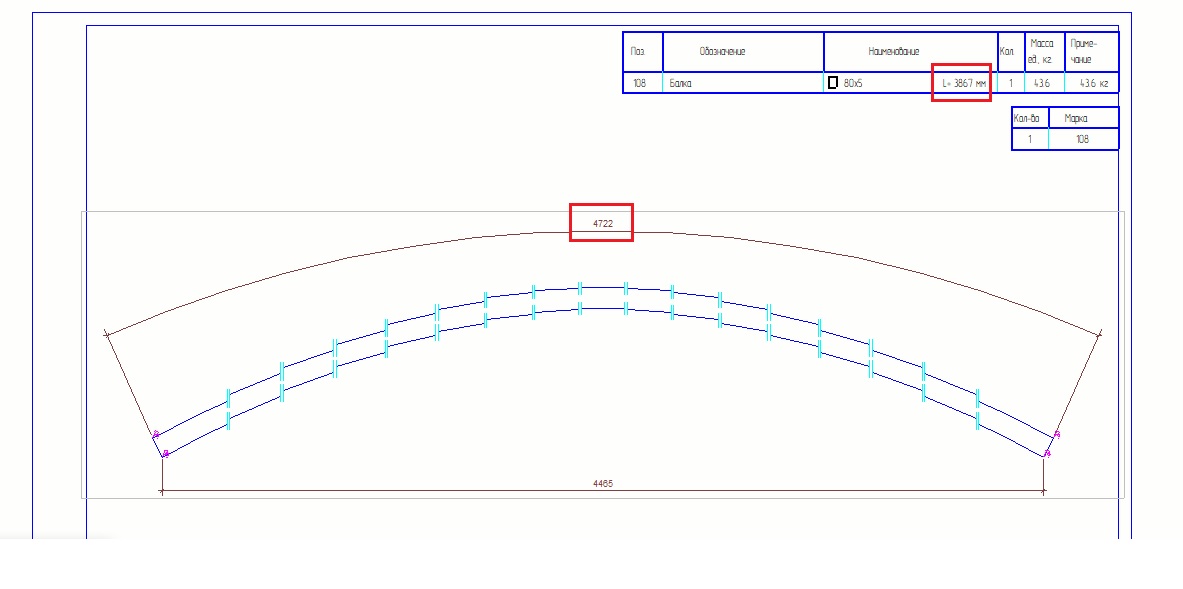Screen dimensions: 1183x589
Task: Click the square profile symbol beside 80x5
Action: [833, 82]
